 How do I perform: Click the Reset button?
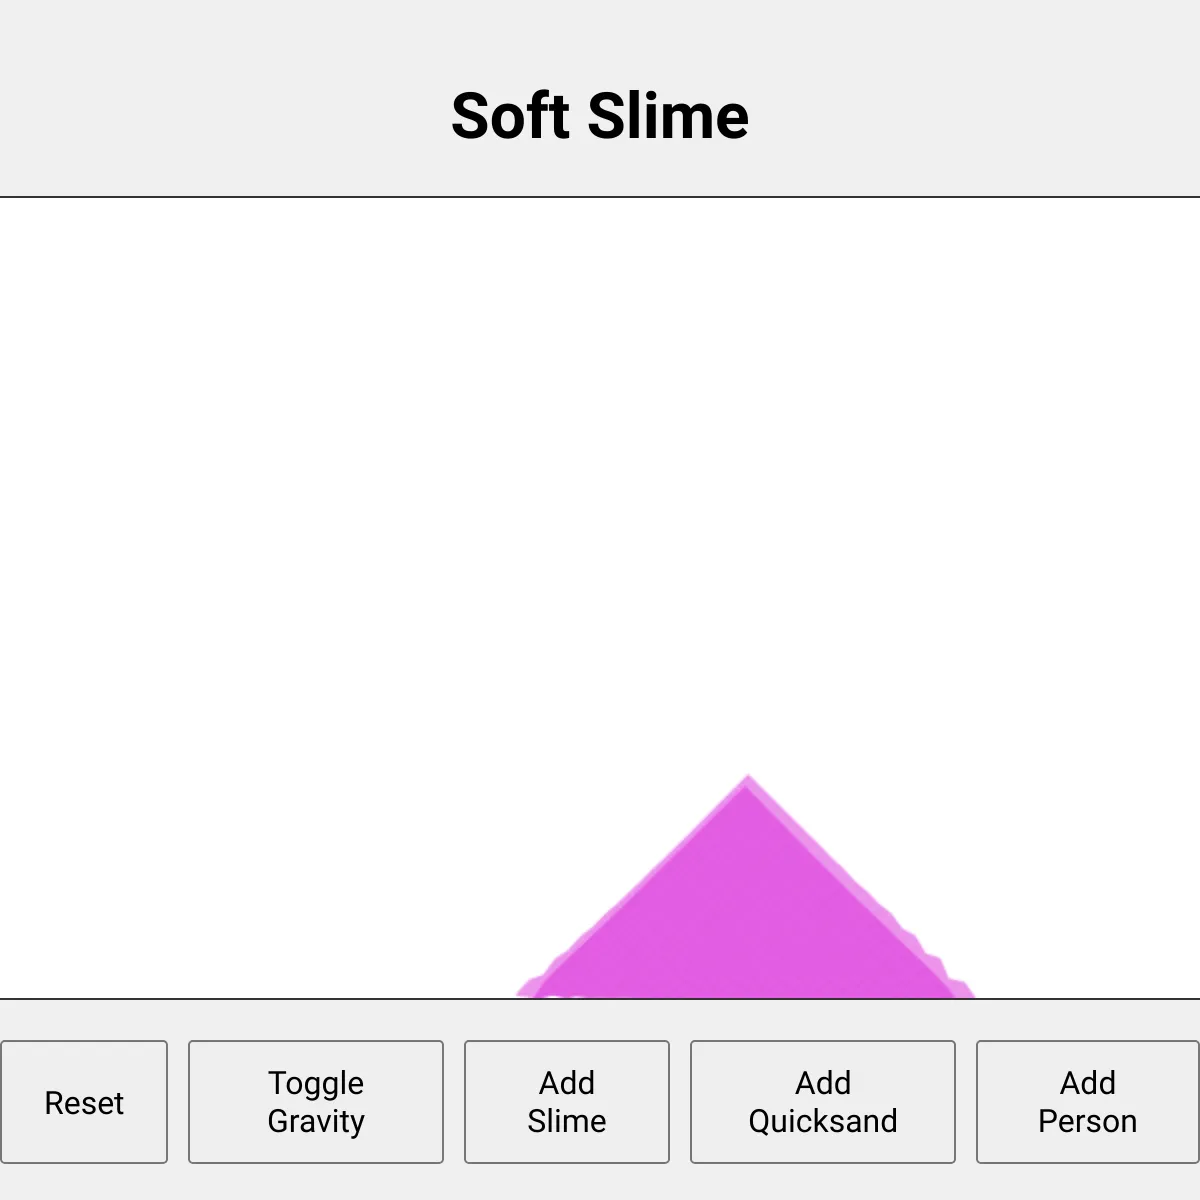click(84, 1102)
